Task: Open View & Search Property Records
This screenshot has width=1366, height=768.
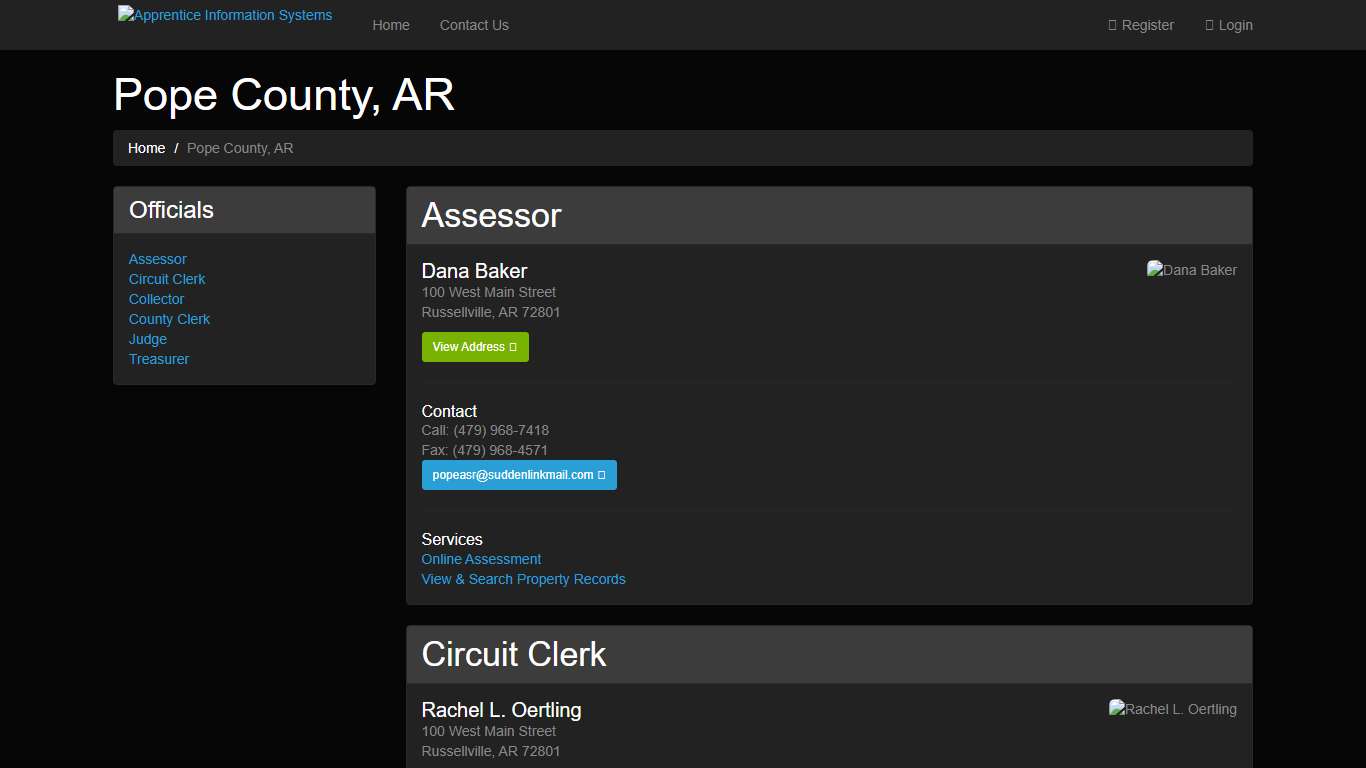Action: 523,579
